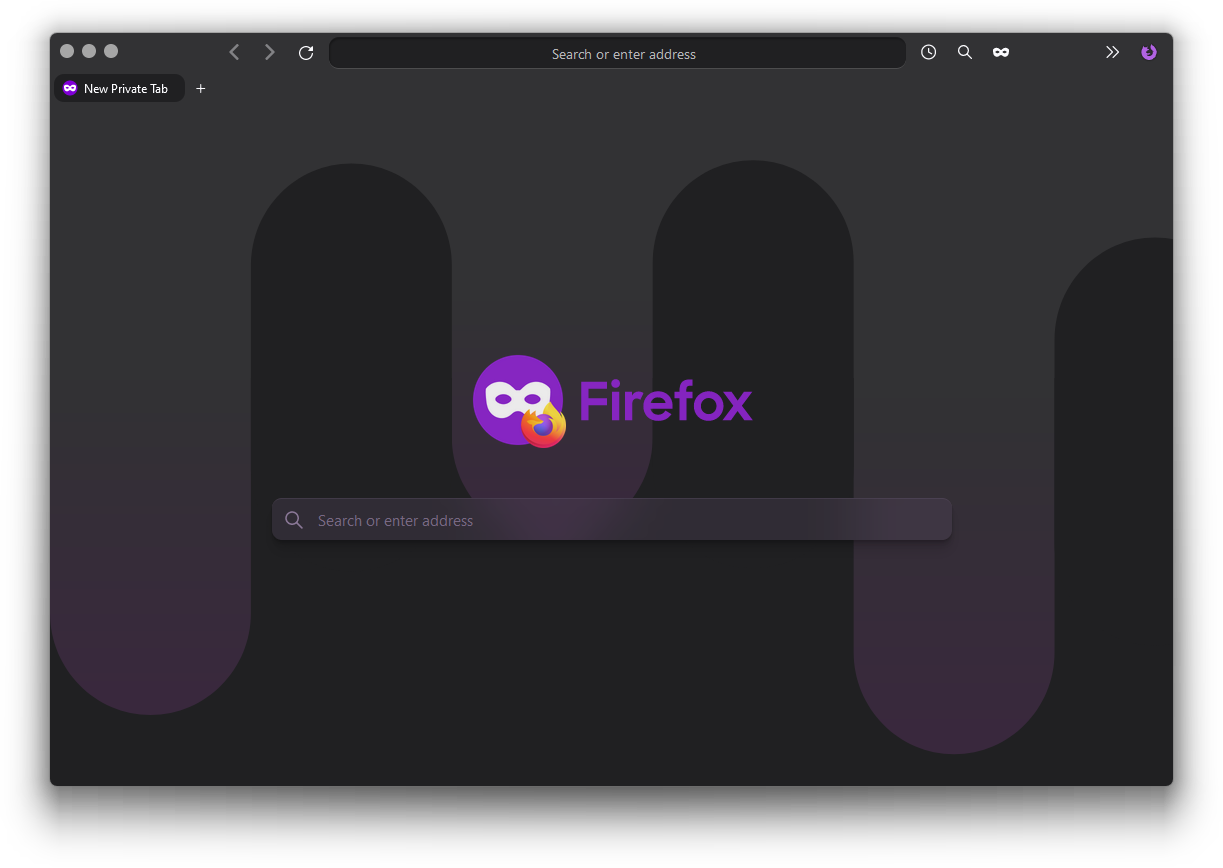Enter full screen with the green window button

pos(111,50)
